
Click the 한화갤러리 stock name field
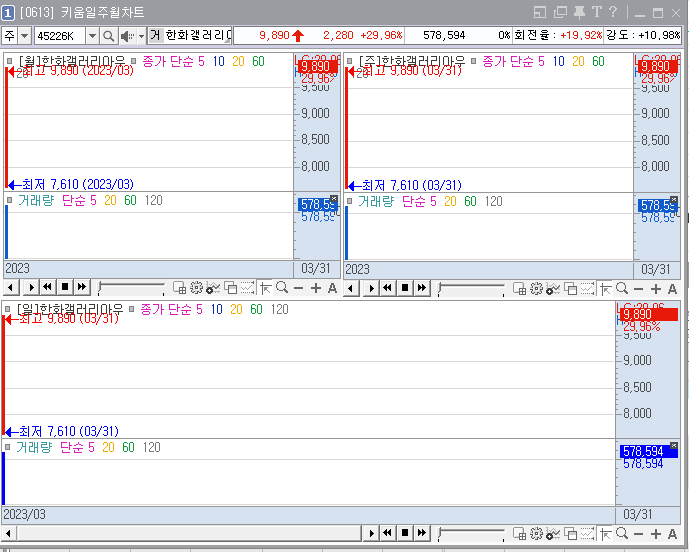(198, 35)
